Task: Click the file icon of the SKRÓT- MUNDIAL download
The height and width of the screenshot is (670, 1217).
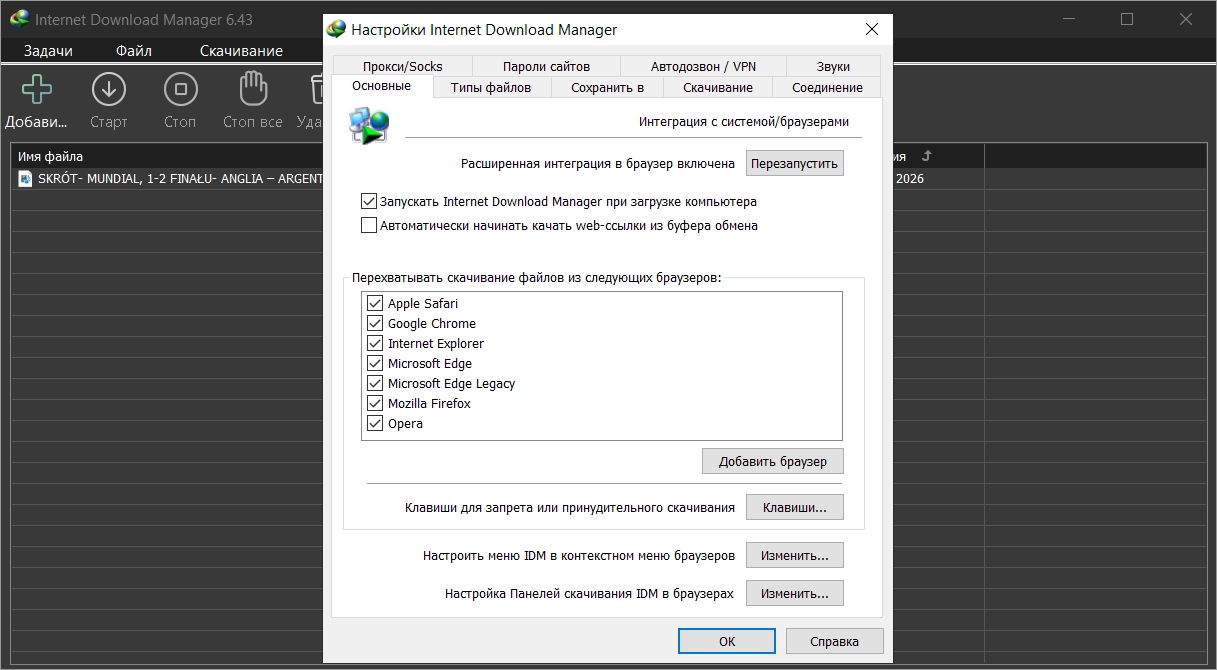Action: (x=25, y=179)
